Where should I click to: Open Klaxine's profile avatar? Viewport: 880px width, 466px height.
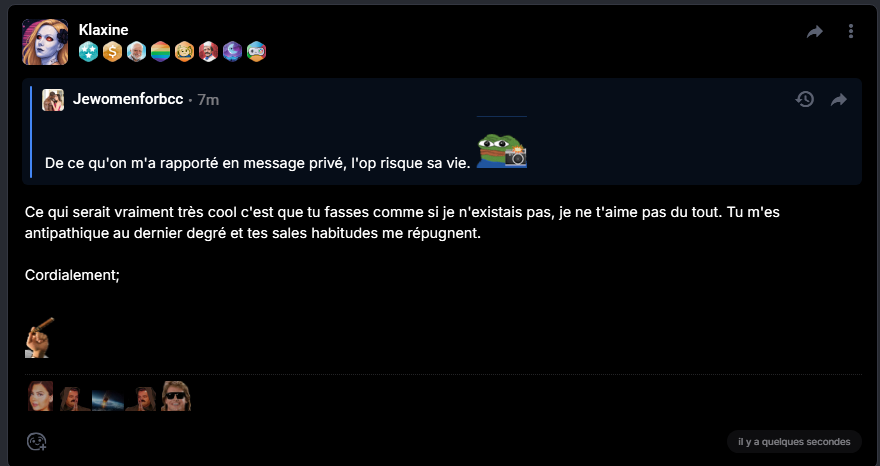point(45,42)
